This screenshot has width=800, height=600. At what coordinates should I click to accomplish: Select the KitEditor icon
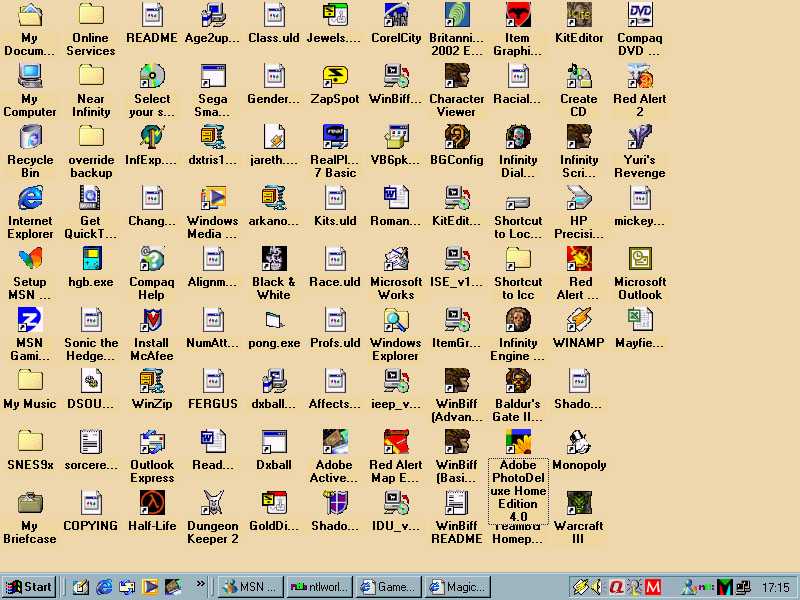pos(579,15)
